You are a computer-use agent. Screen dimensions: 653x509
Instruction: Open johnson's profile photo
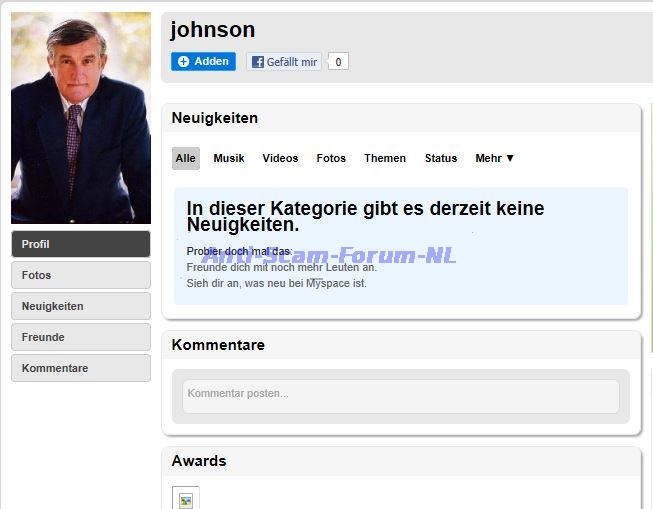point(81,118)
